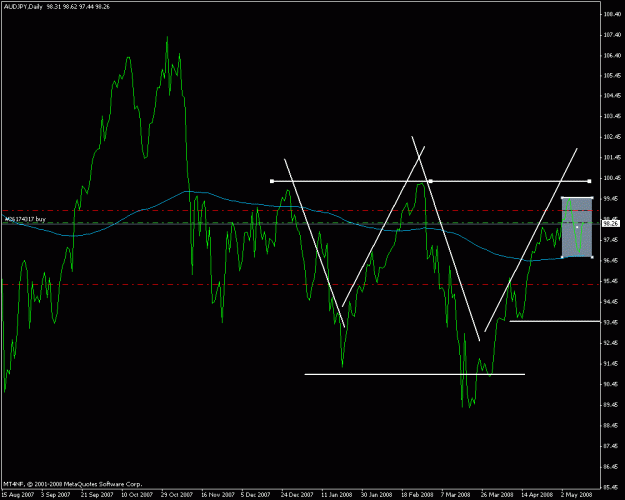Click the 26 Mar 2008 date label
Viewport: 625px width, 500px height.
[x=497, y=495]
